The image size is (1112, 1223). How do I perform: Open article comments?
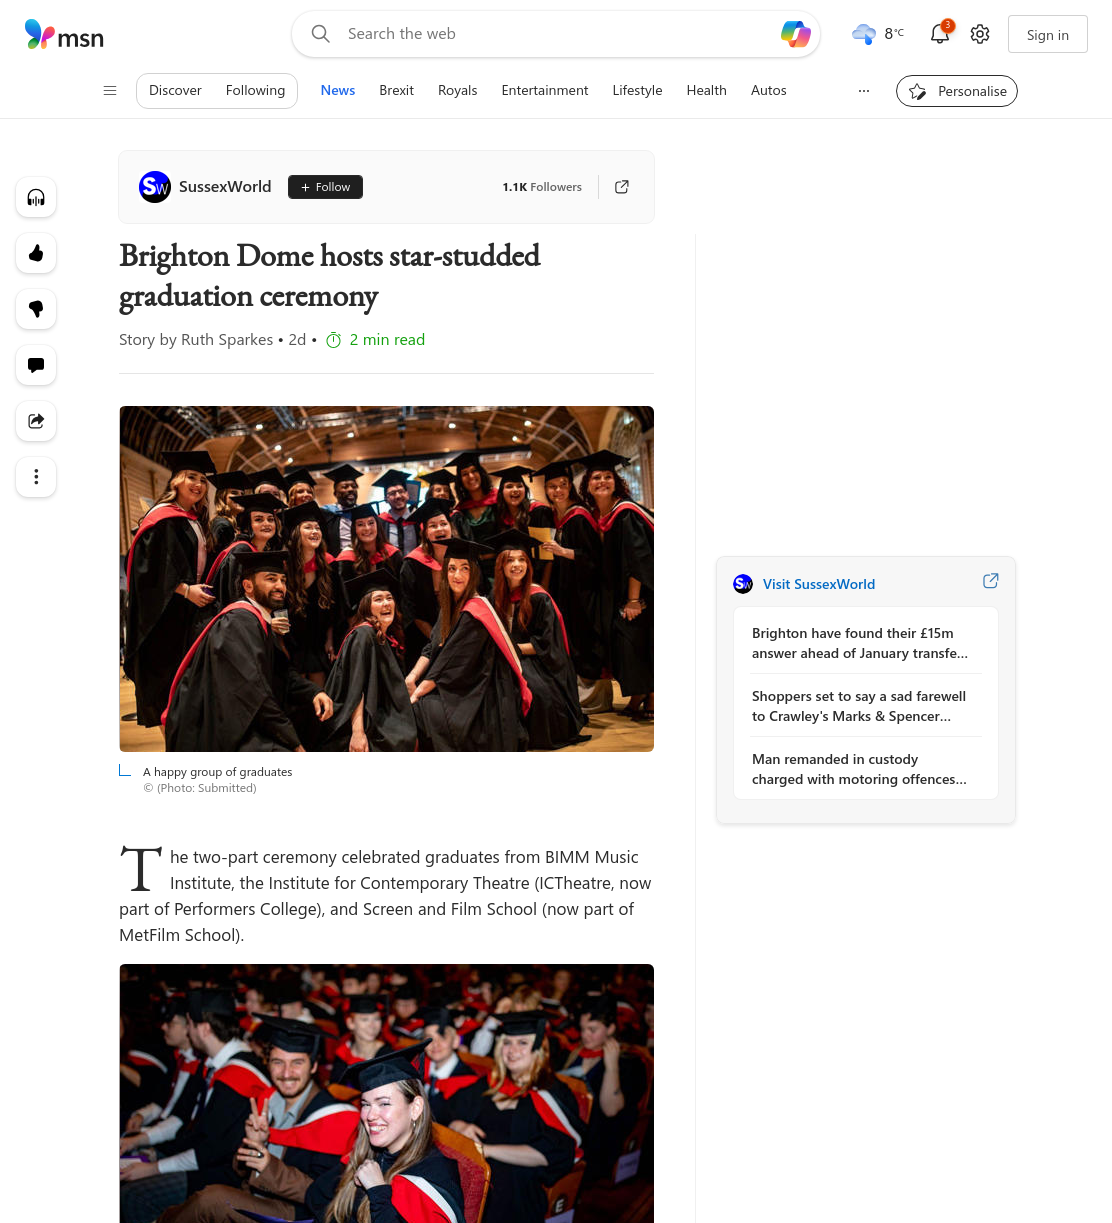coord(36,365)
